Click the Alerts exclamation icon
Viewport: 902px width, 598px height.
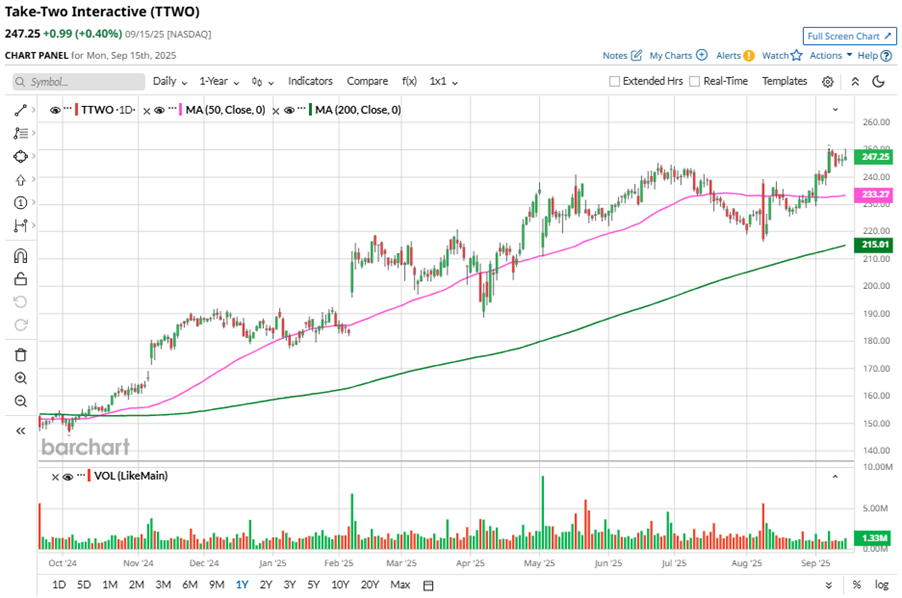click(748, 56)
